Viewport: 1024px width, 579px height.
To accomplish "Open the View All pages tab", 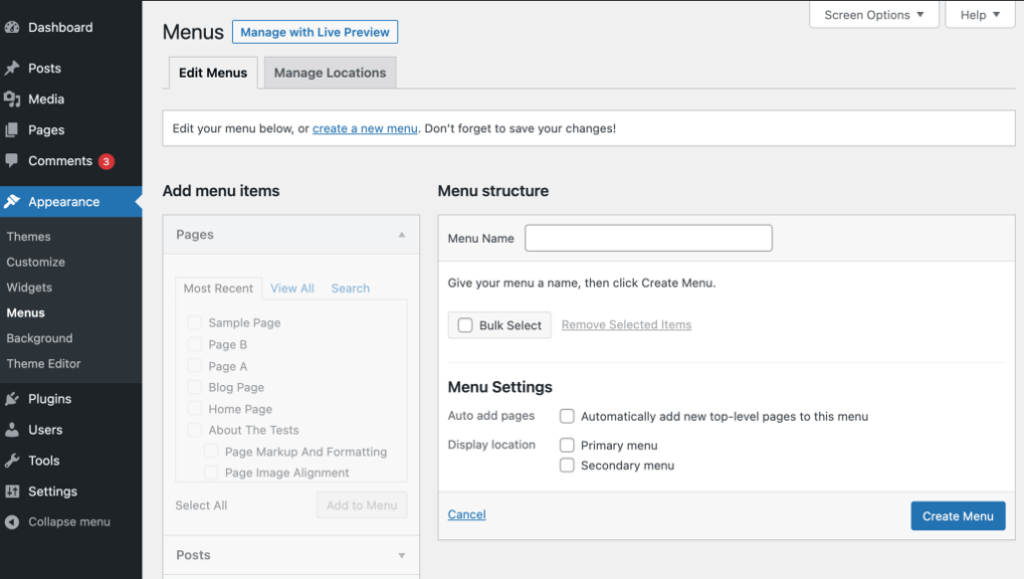I will (x=291, y=287).
